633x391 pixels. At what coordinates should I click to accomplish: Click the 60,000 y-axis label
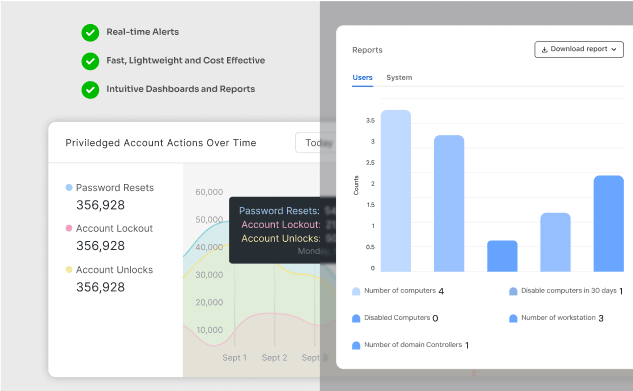tap(209, 192)
